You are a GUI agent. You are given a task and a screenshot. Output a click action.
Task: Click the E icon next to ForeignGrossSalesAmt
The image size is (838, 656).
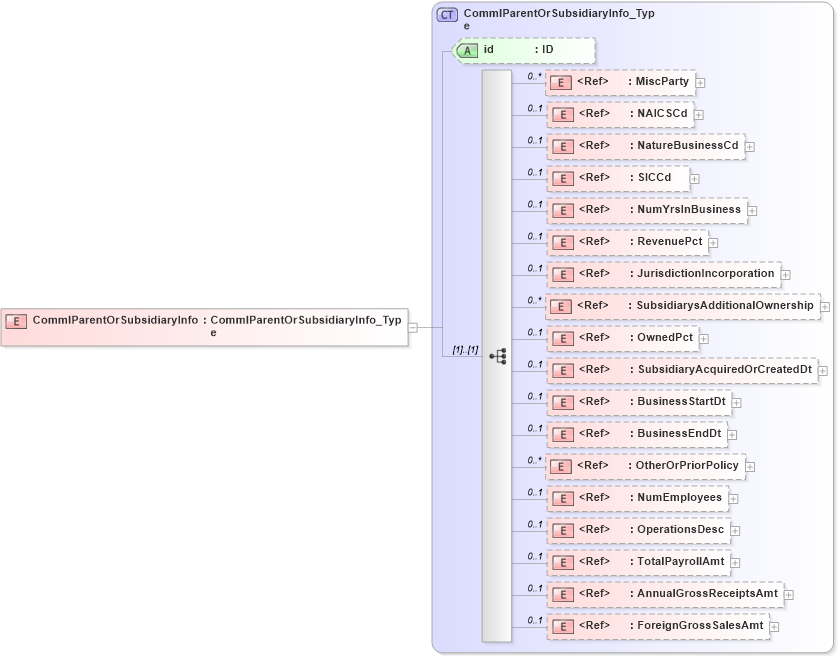coord(561,625)
